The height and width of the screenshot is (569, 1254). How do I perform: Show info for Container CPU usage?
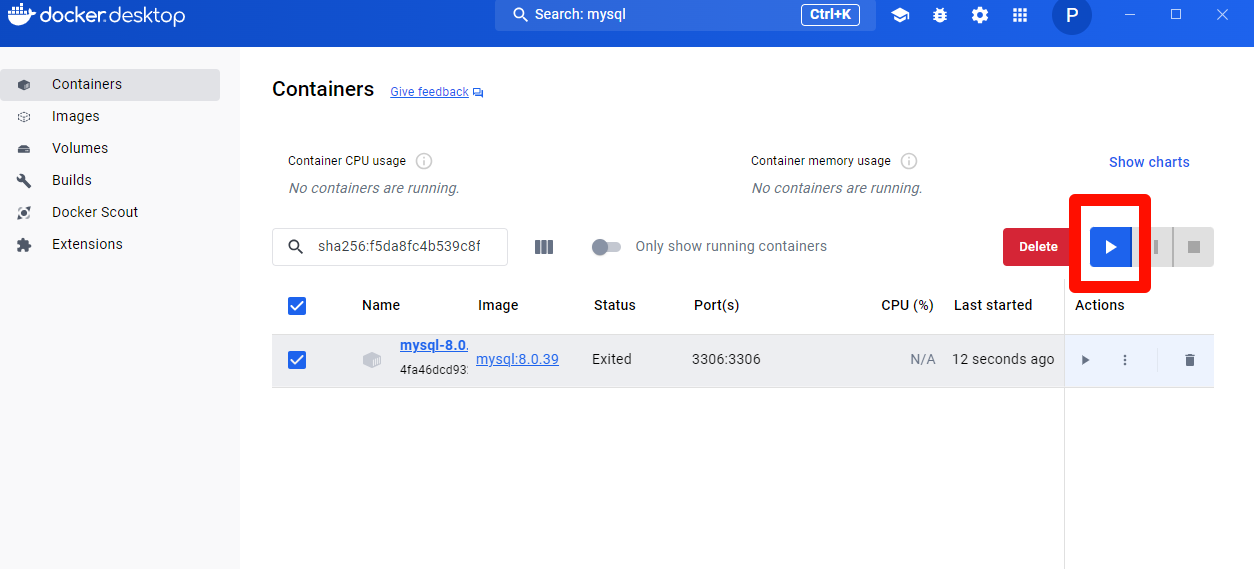pyautogui.click(x=423, y=161)
